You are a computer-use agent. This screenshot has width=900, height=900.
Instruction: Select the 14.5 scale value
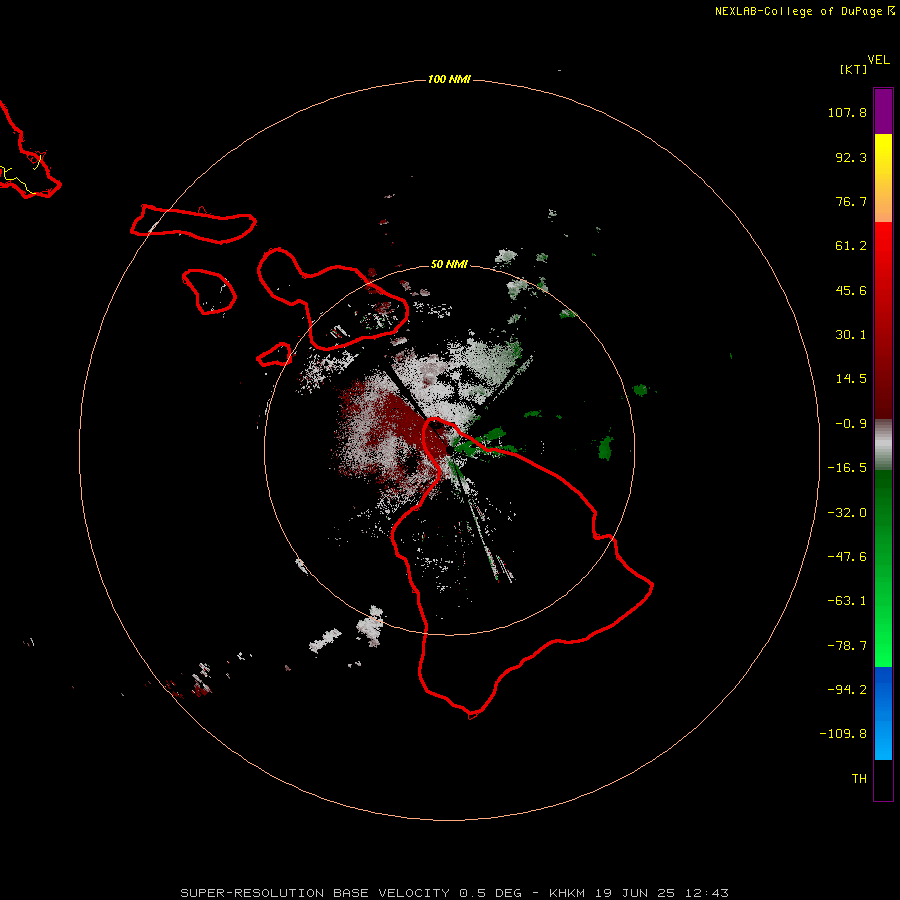pos(851,379)
